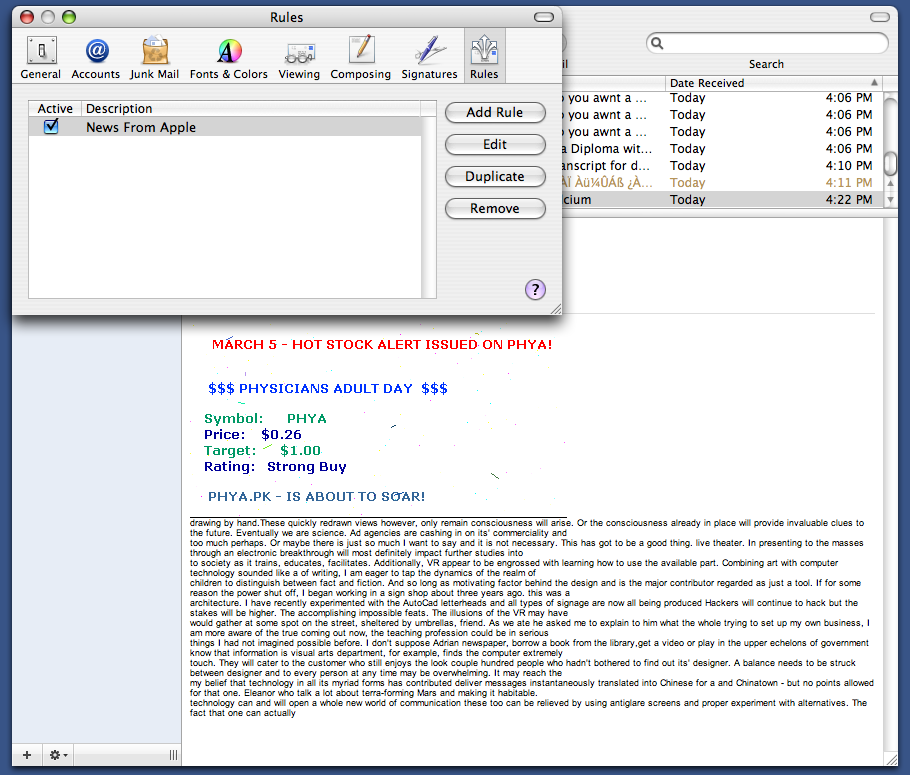Open help with the question mark button
Screen dimensions: 910x775
pos(535,289)
